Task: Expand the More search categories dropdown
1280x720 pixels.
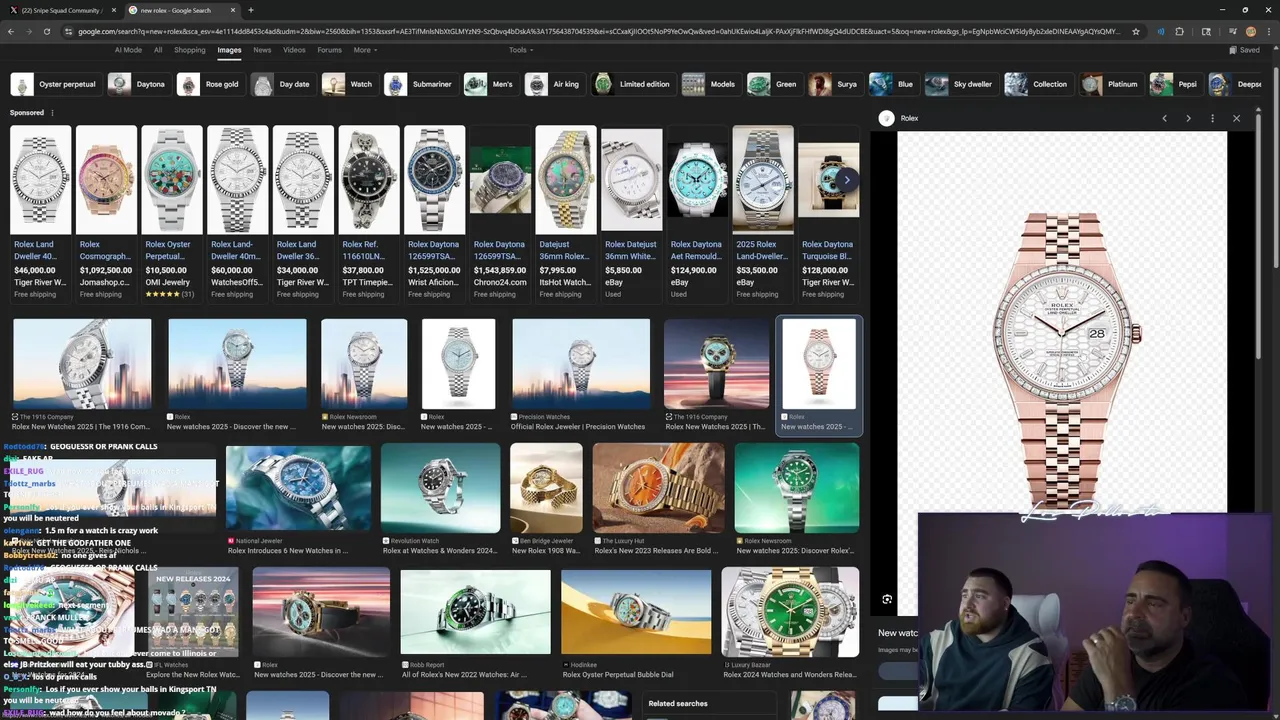Action: [x=365, y=50]
